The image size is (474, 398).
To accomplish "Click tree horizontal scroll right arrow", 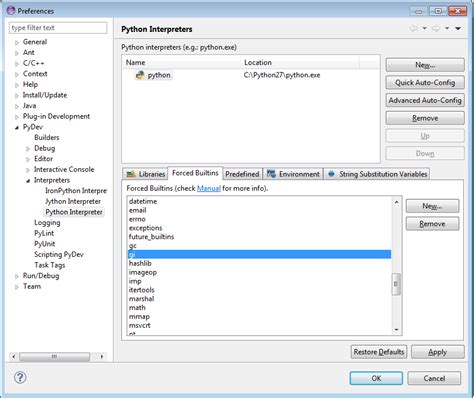I will (102, 357).
